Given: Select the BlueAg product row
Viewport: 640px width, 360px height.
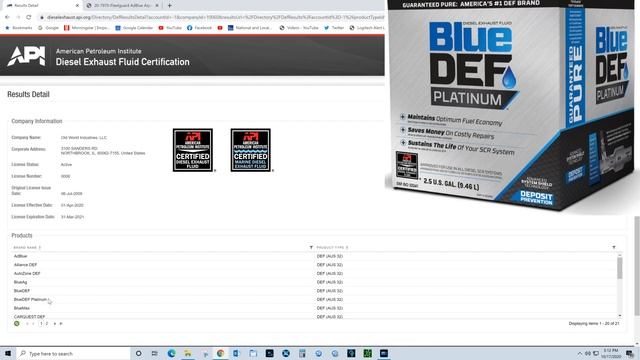Looking at the screenshot, I should [x=314, y=282].
